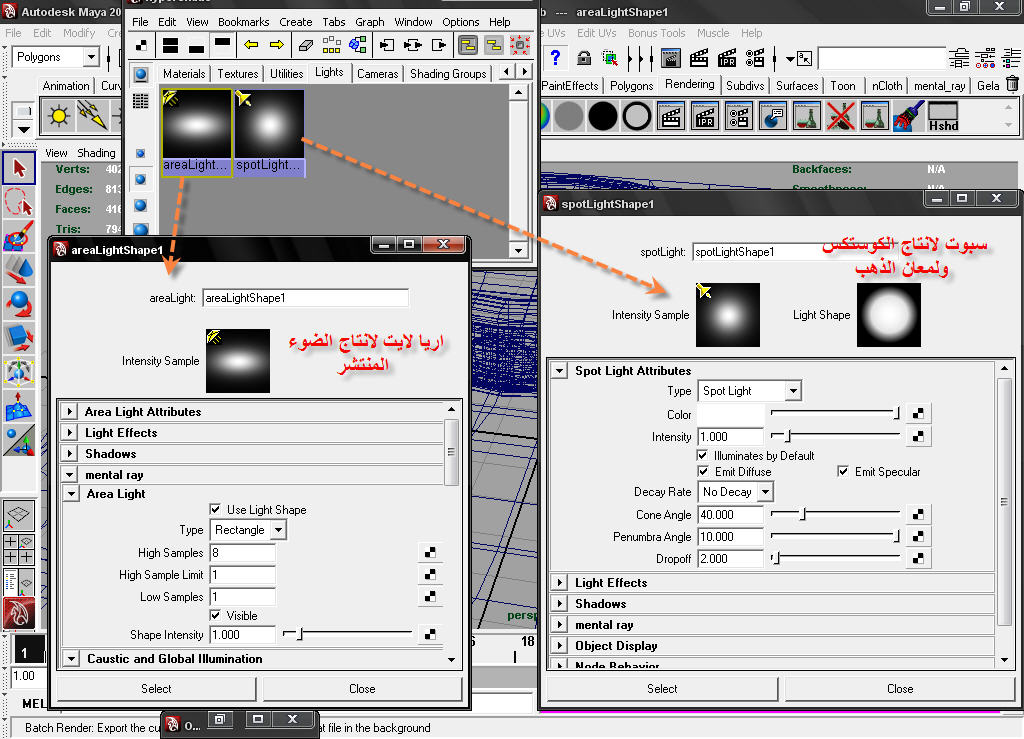Select the spotLight swatch in Hypershade
1024x739 pixels.
tap(269, 133)
